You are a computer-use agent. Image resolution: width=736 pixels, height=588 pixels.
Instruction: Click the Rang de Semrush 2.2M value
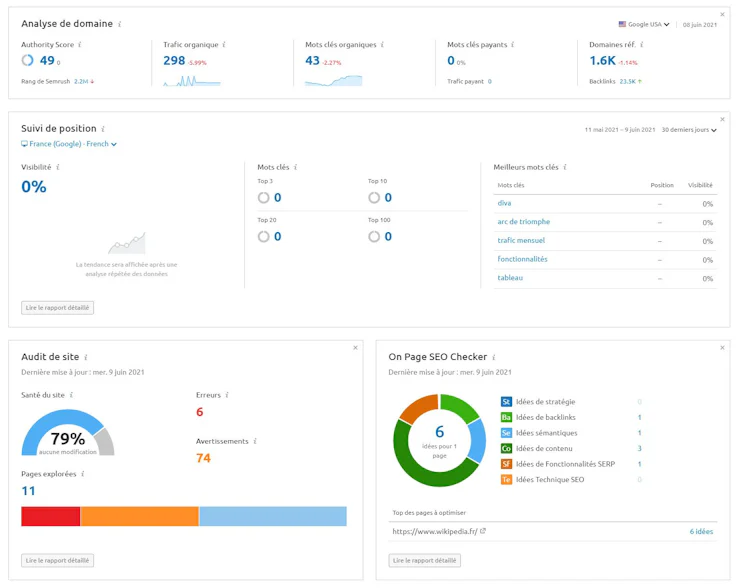click(81, 82)
